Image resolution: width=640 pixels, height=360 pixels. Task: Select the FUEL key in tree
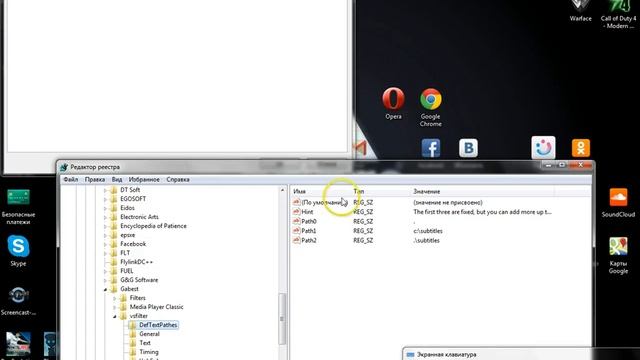(127, 271)
